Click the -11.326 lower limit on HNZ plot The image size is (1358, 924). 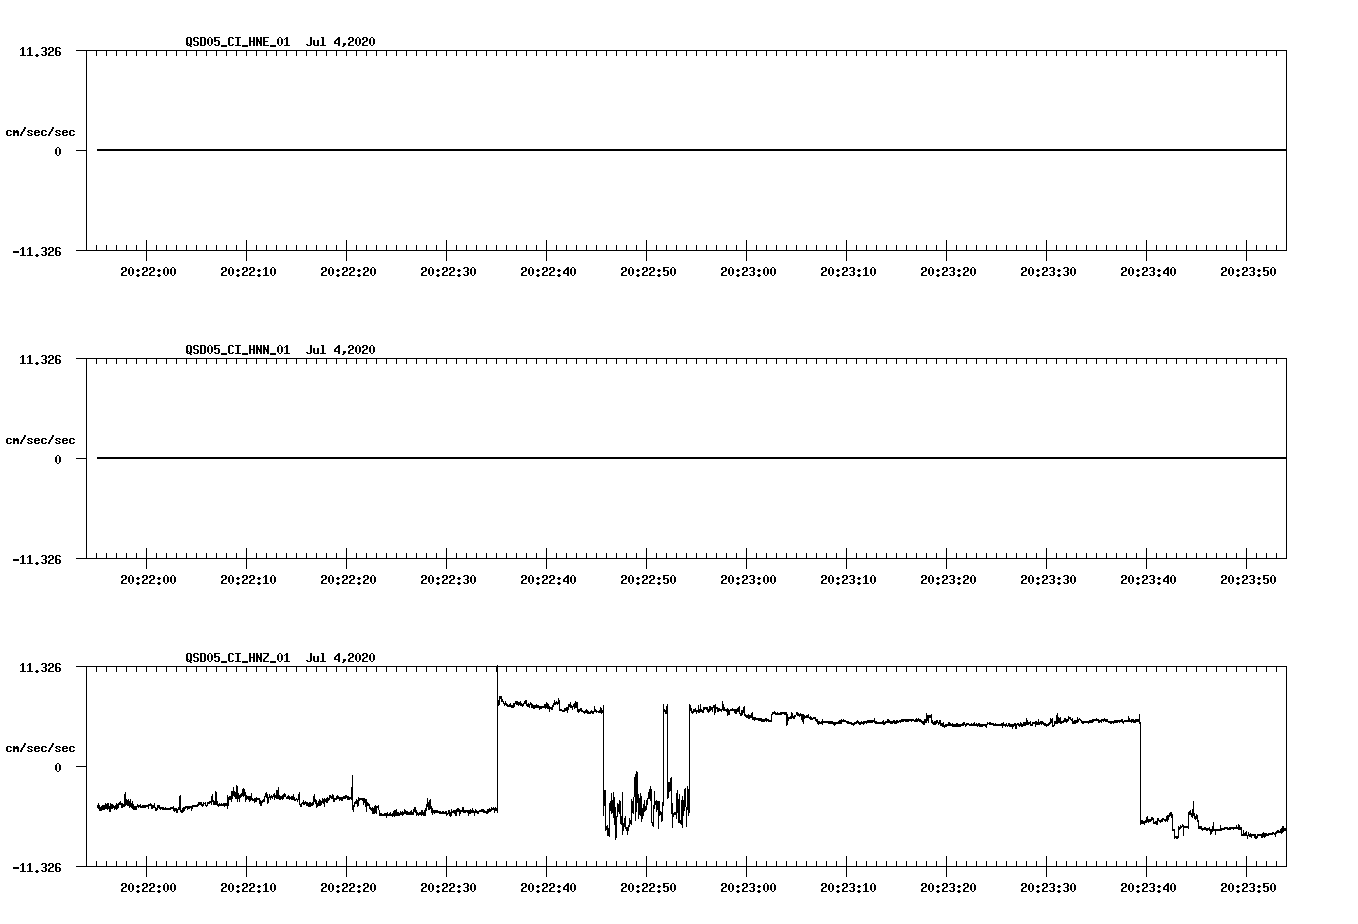[x=37, y=867]
